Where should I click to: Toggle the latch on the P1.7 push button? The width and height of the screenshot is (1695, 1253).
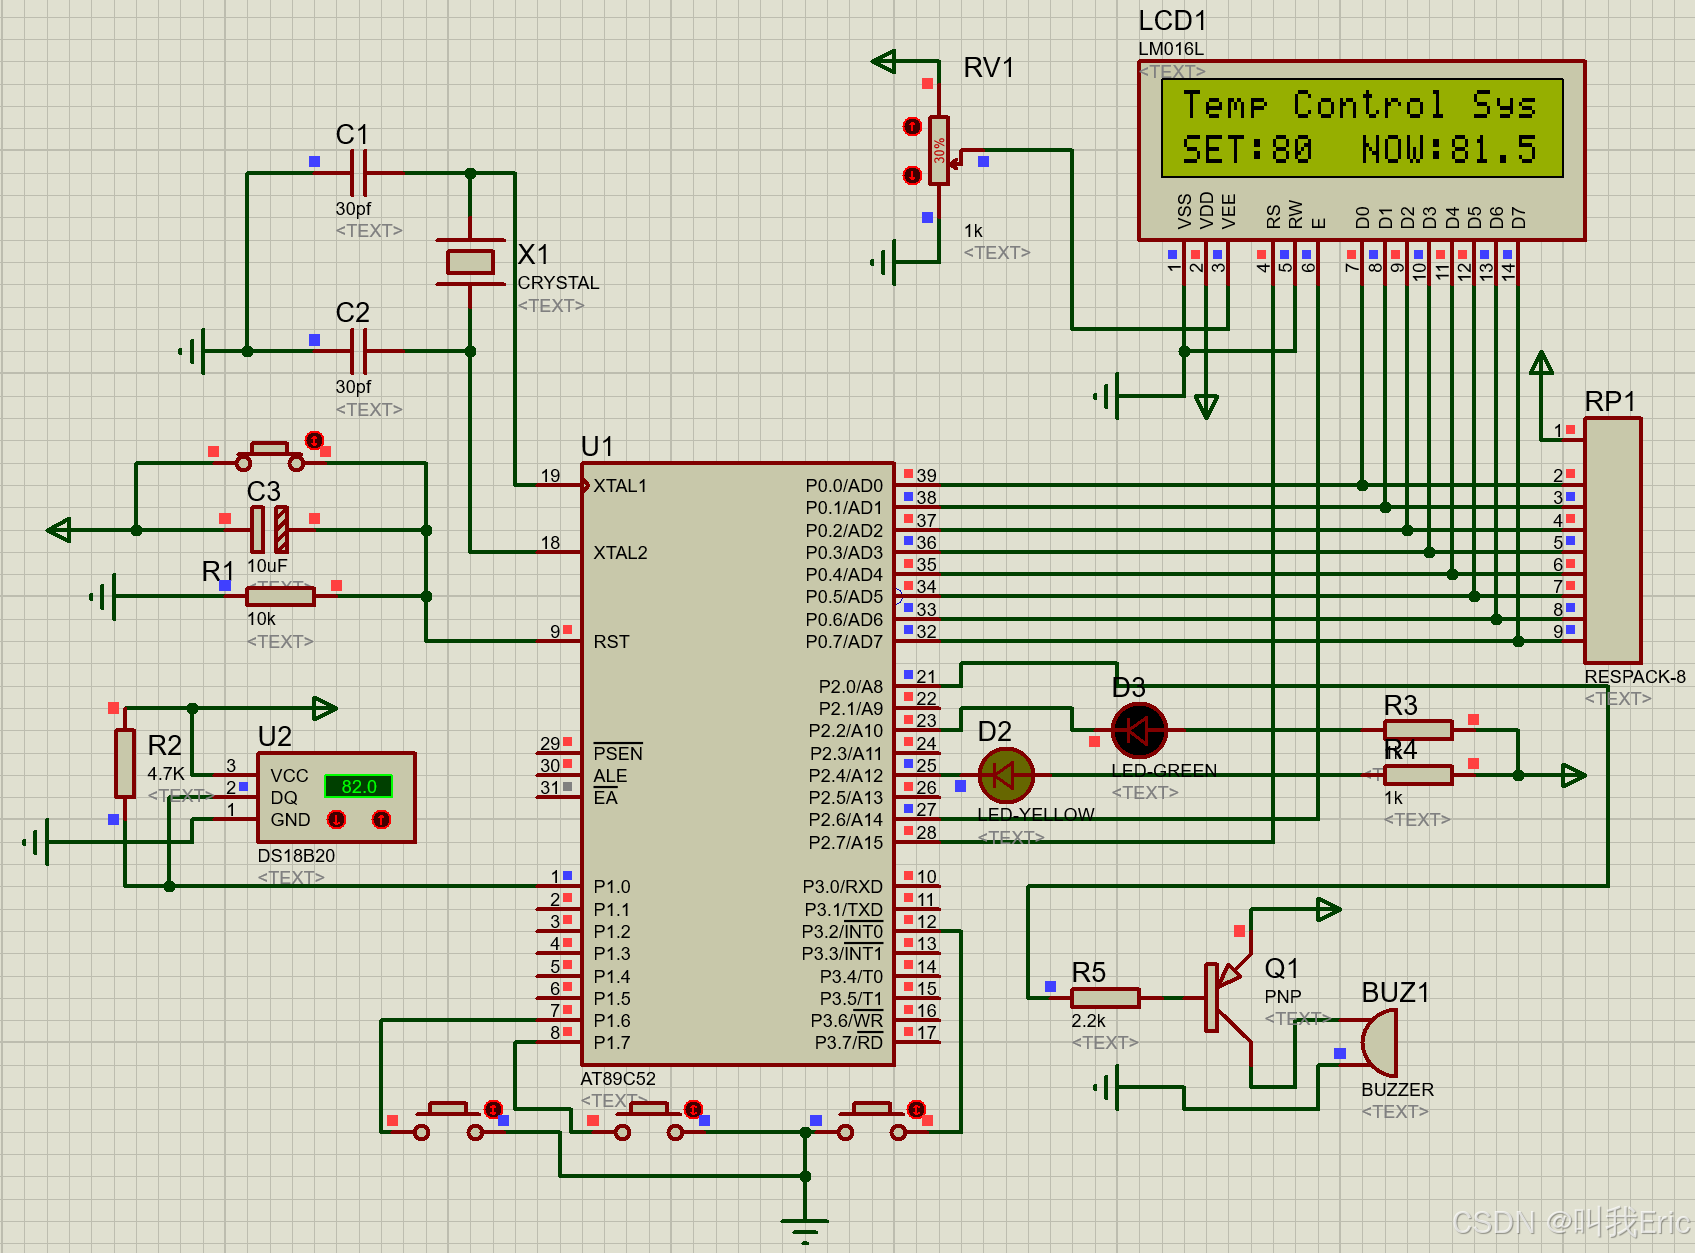click(693, 1109)
